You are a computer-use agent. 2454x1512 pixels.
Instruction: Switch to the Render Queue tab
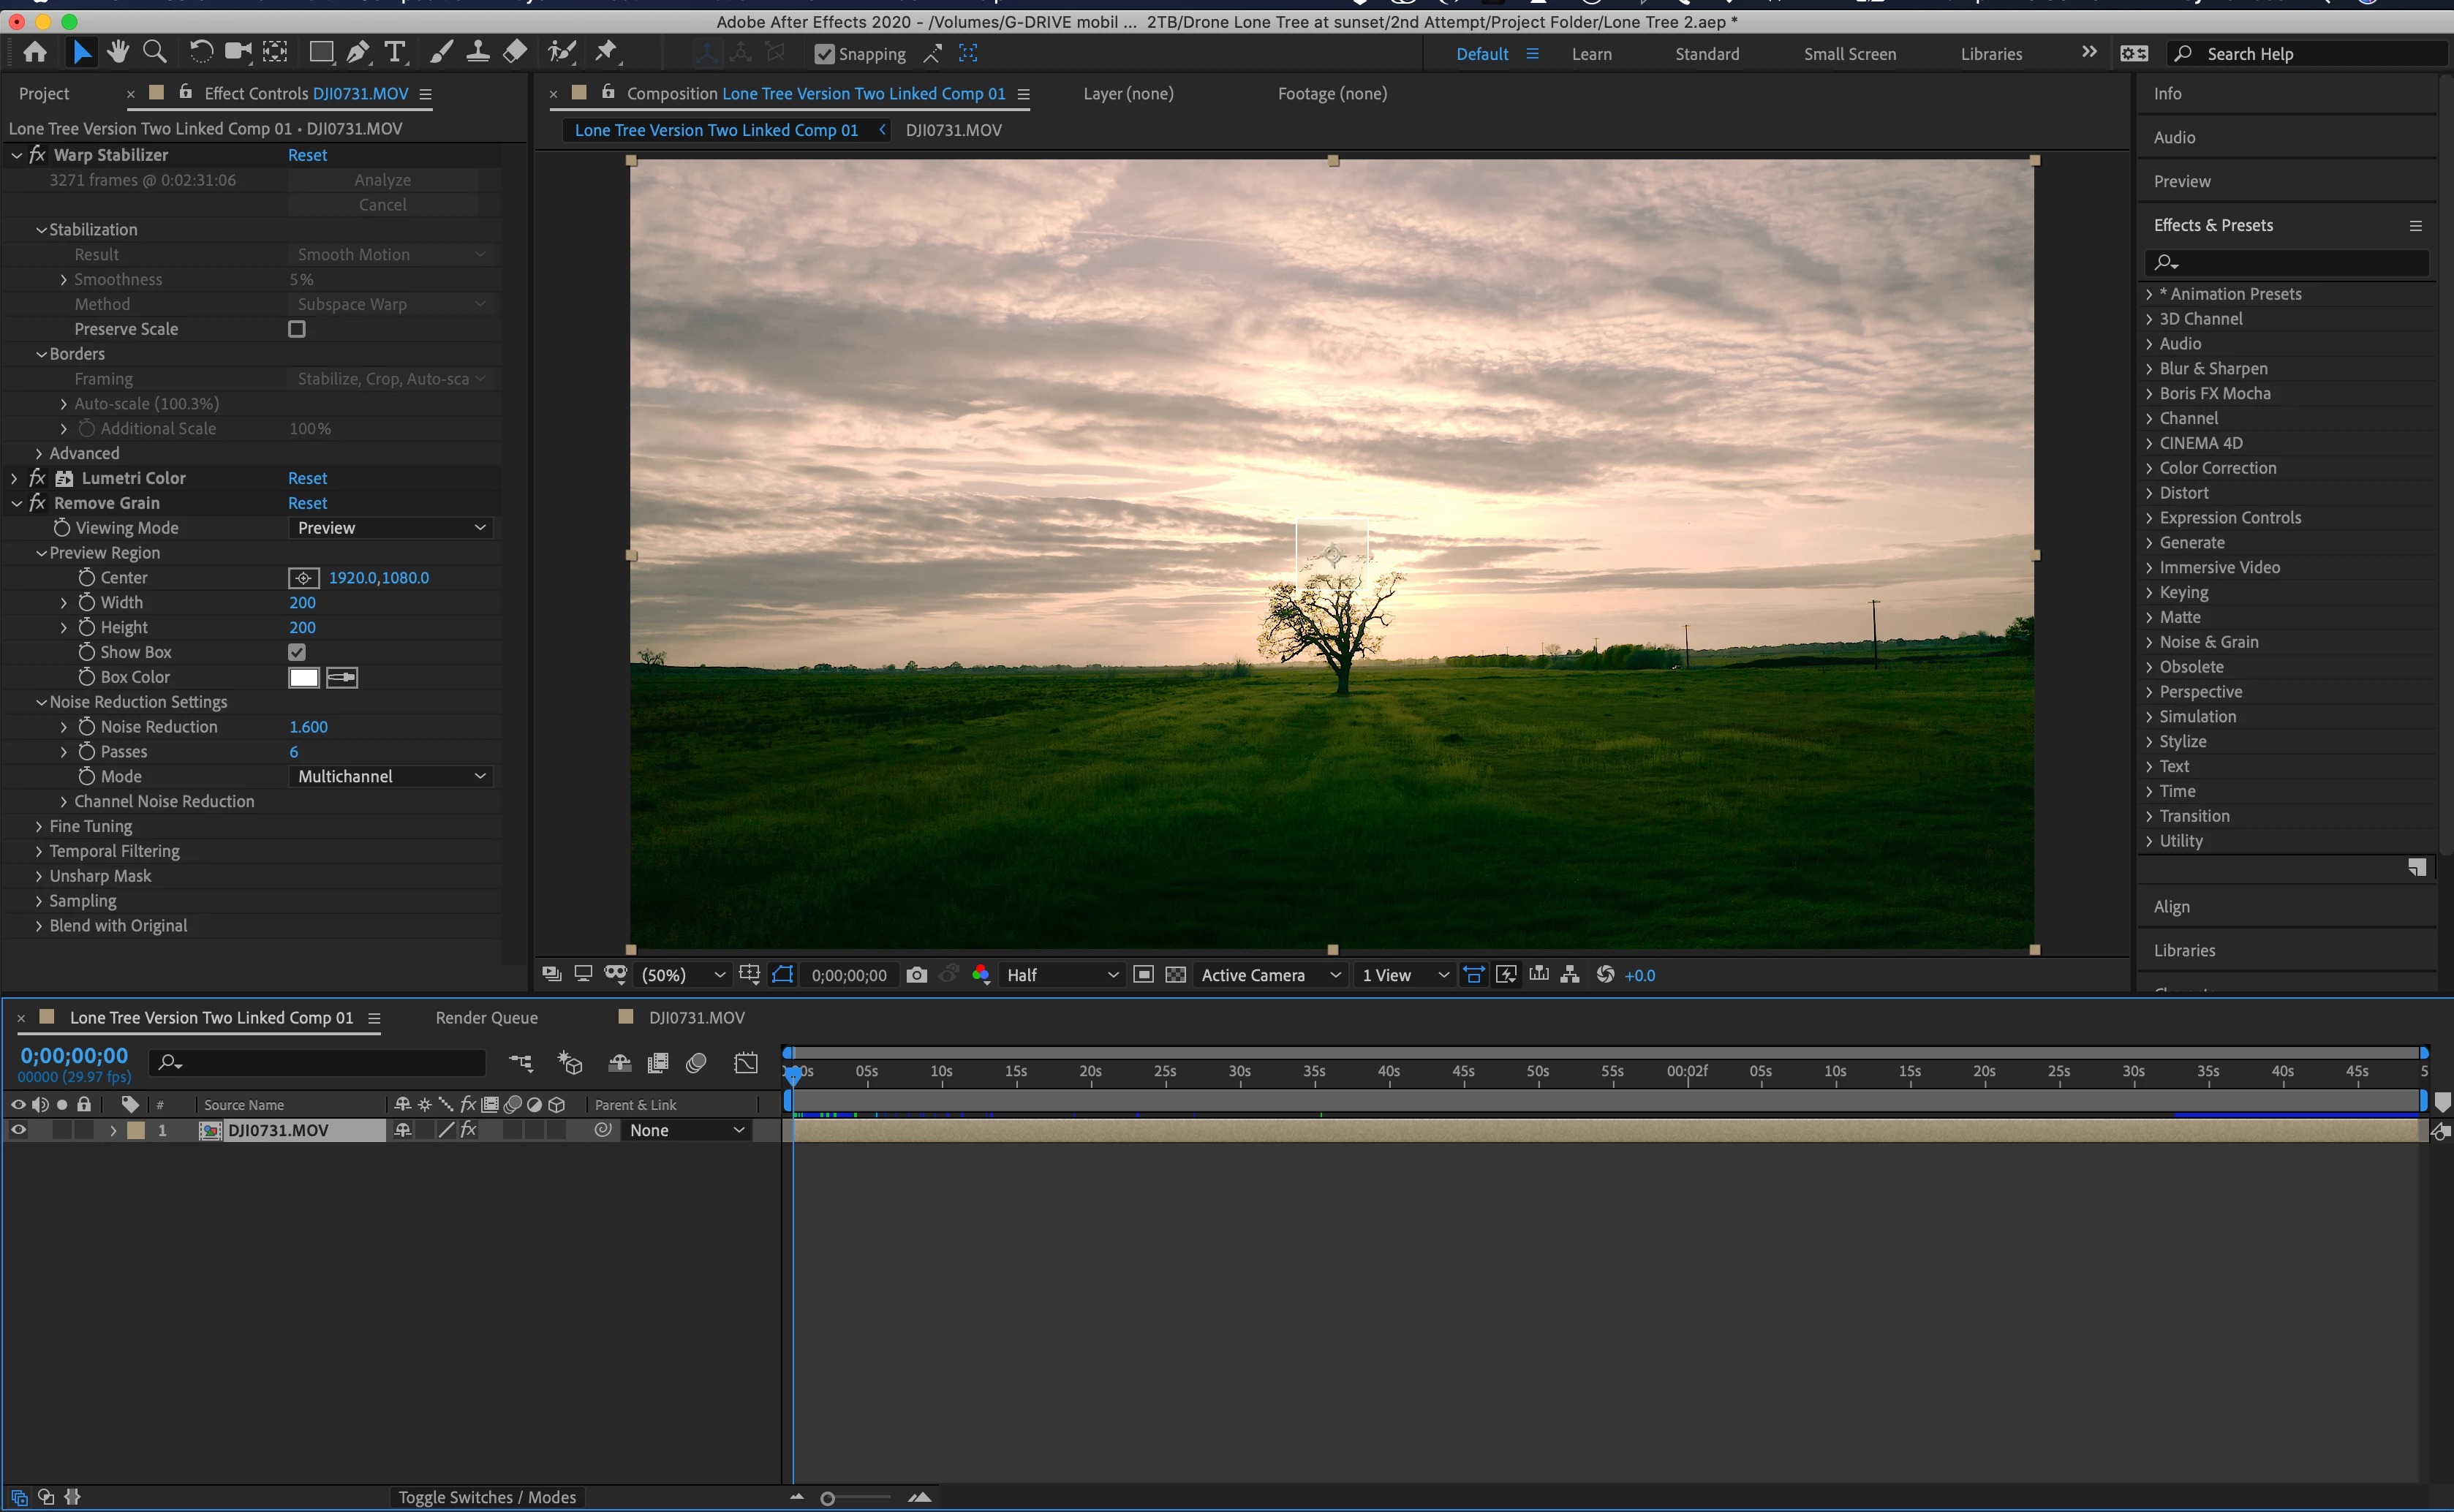click(486, 1018)
